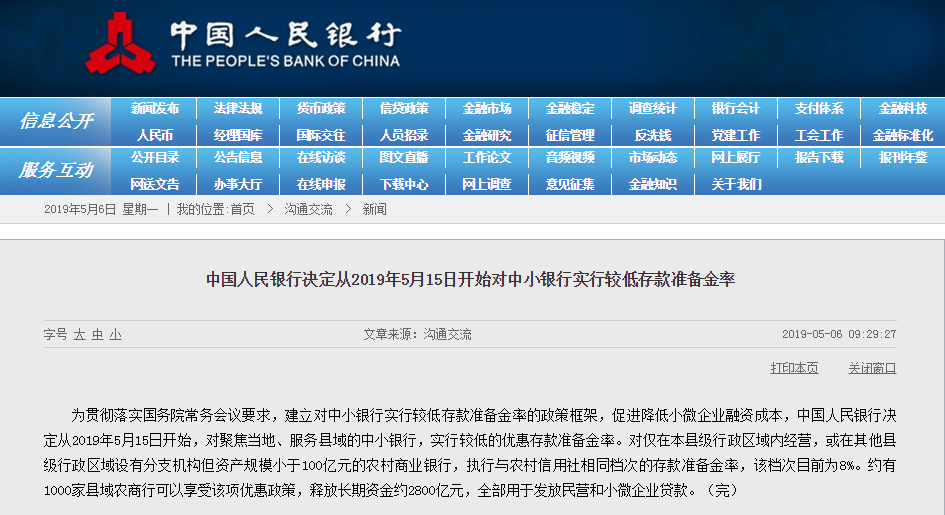Select 支付体系 in the navigation

[x=819, y=108]
